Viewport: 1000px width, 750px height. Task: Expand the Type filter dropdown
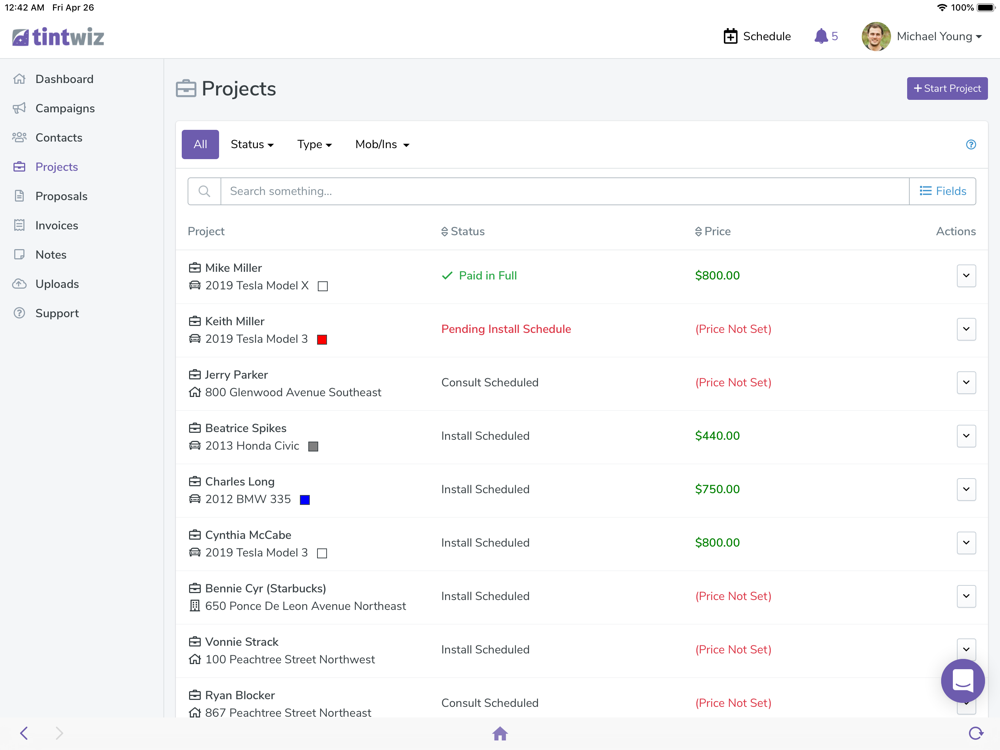pos(314,145)
